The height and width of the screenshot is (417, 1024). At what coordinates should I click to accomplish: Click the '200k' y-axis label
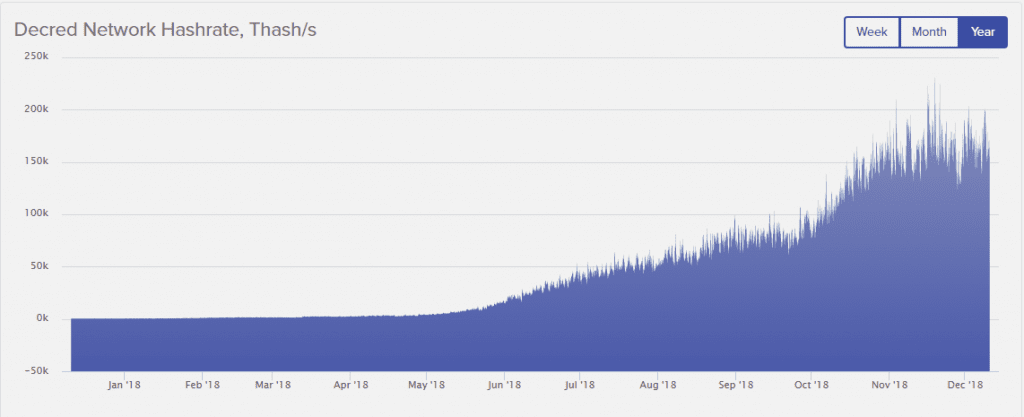point(38,110)
